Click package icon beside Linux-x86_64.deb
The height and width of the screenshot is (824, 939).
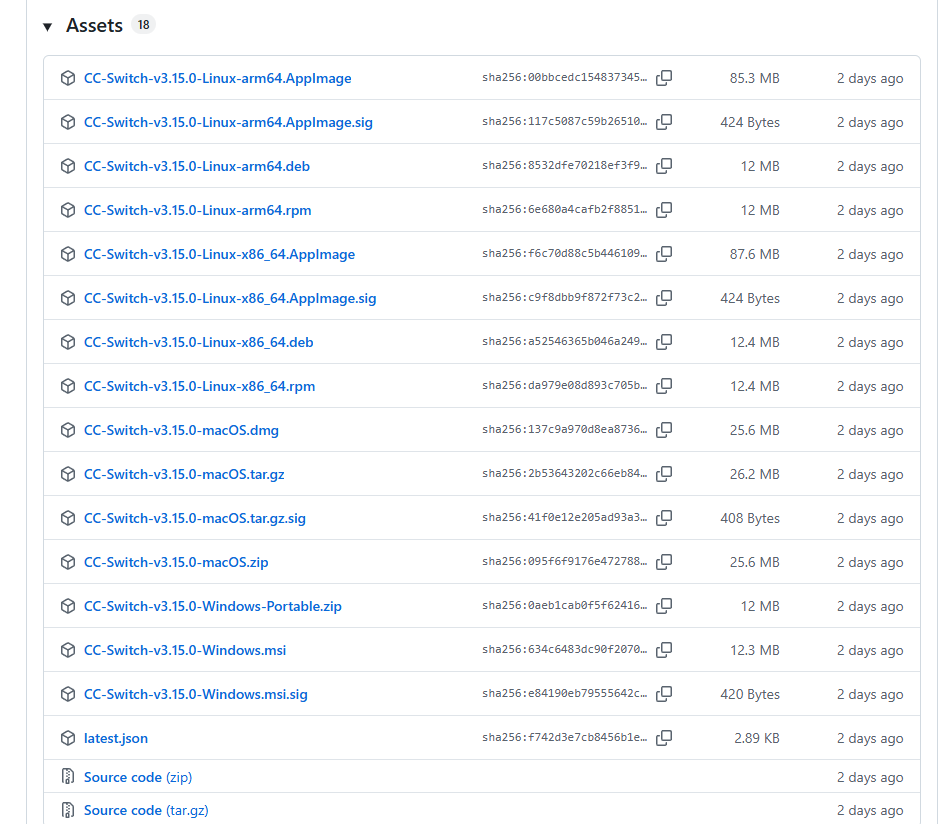point(68,343)
